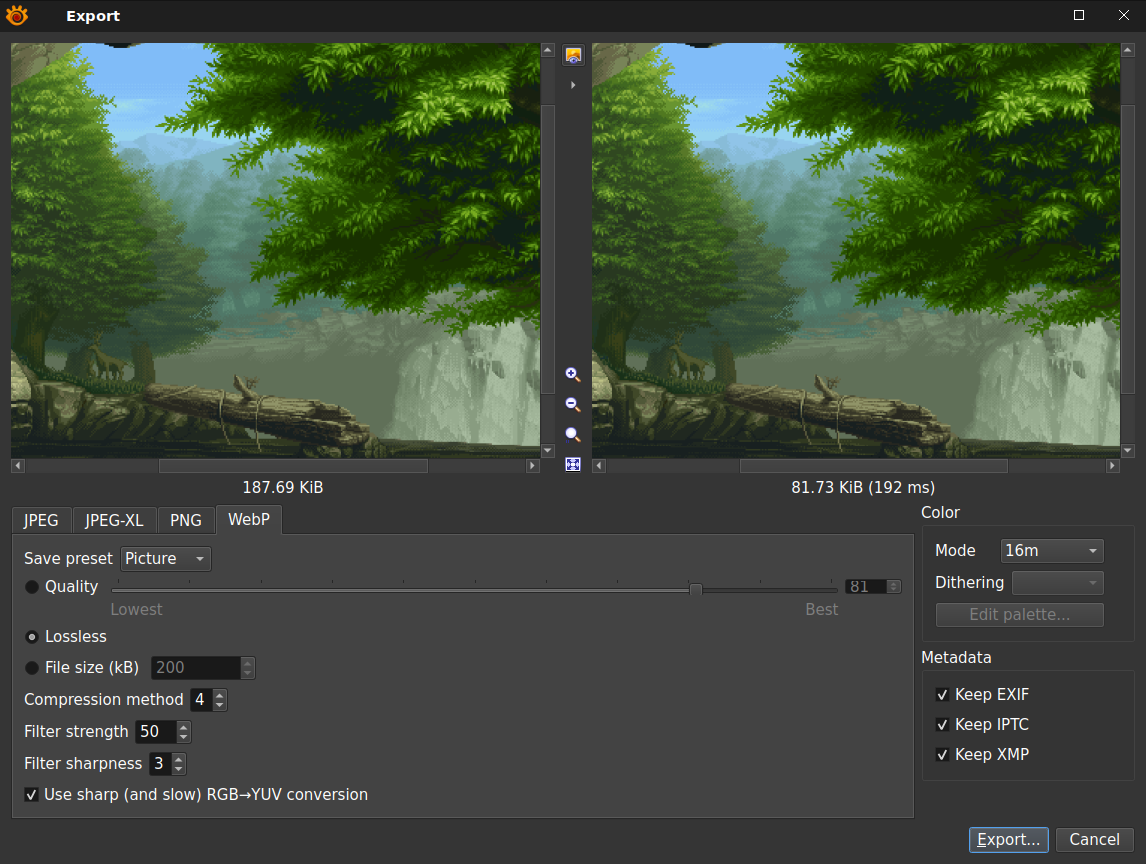Close the Export dialog

tap(1123, 15)
